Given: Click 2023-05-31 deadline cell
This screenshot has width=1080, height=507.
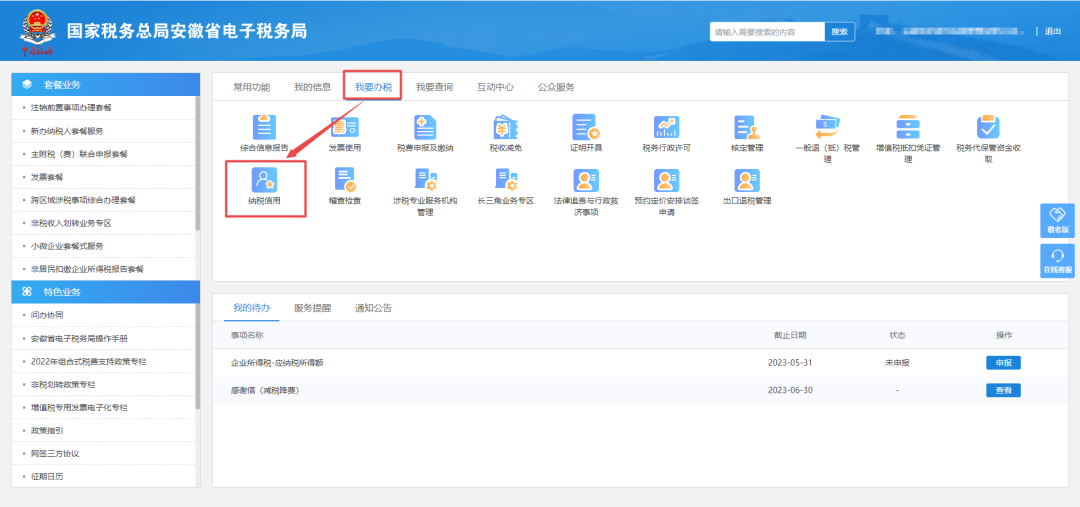Looking at the screenshot, I should coord(790,363).
